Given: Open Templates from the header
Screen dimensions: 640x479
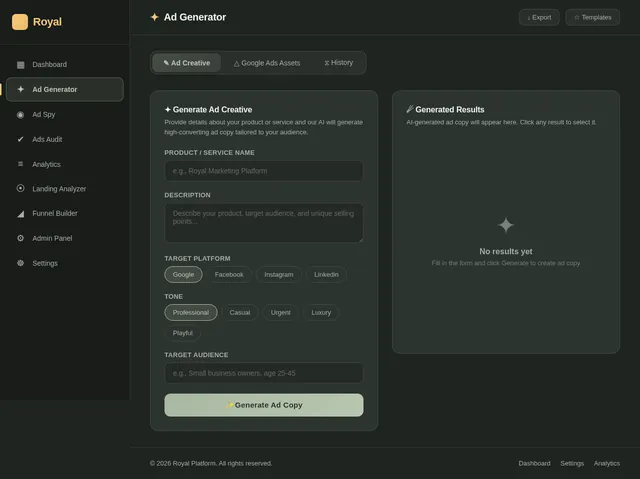Looking at the screenshot, I should coord(593,18).
